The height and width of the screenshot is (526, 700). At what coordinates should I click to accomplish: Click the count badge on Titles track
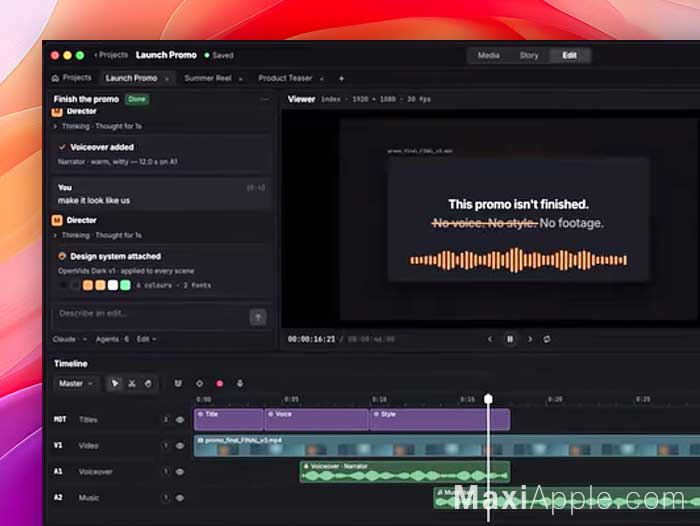166,420
